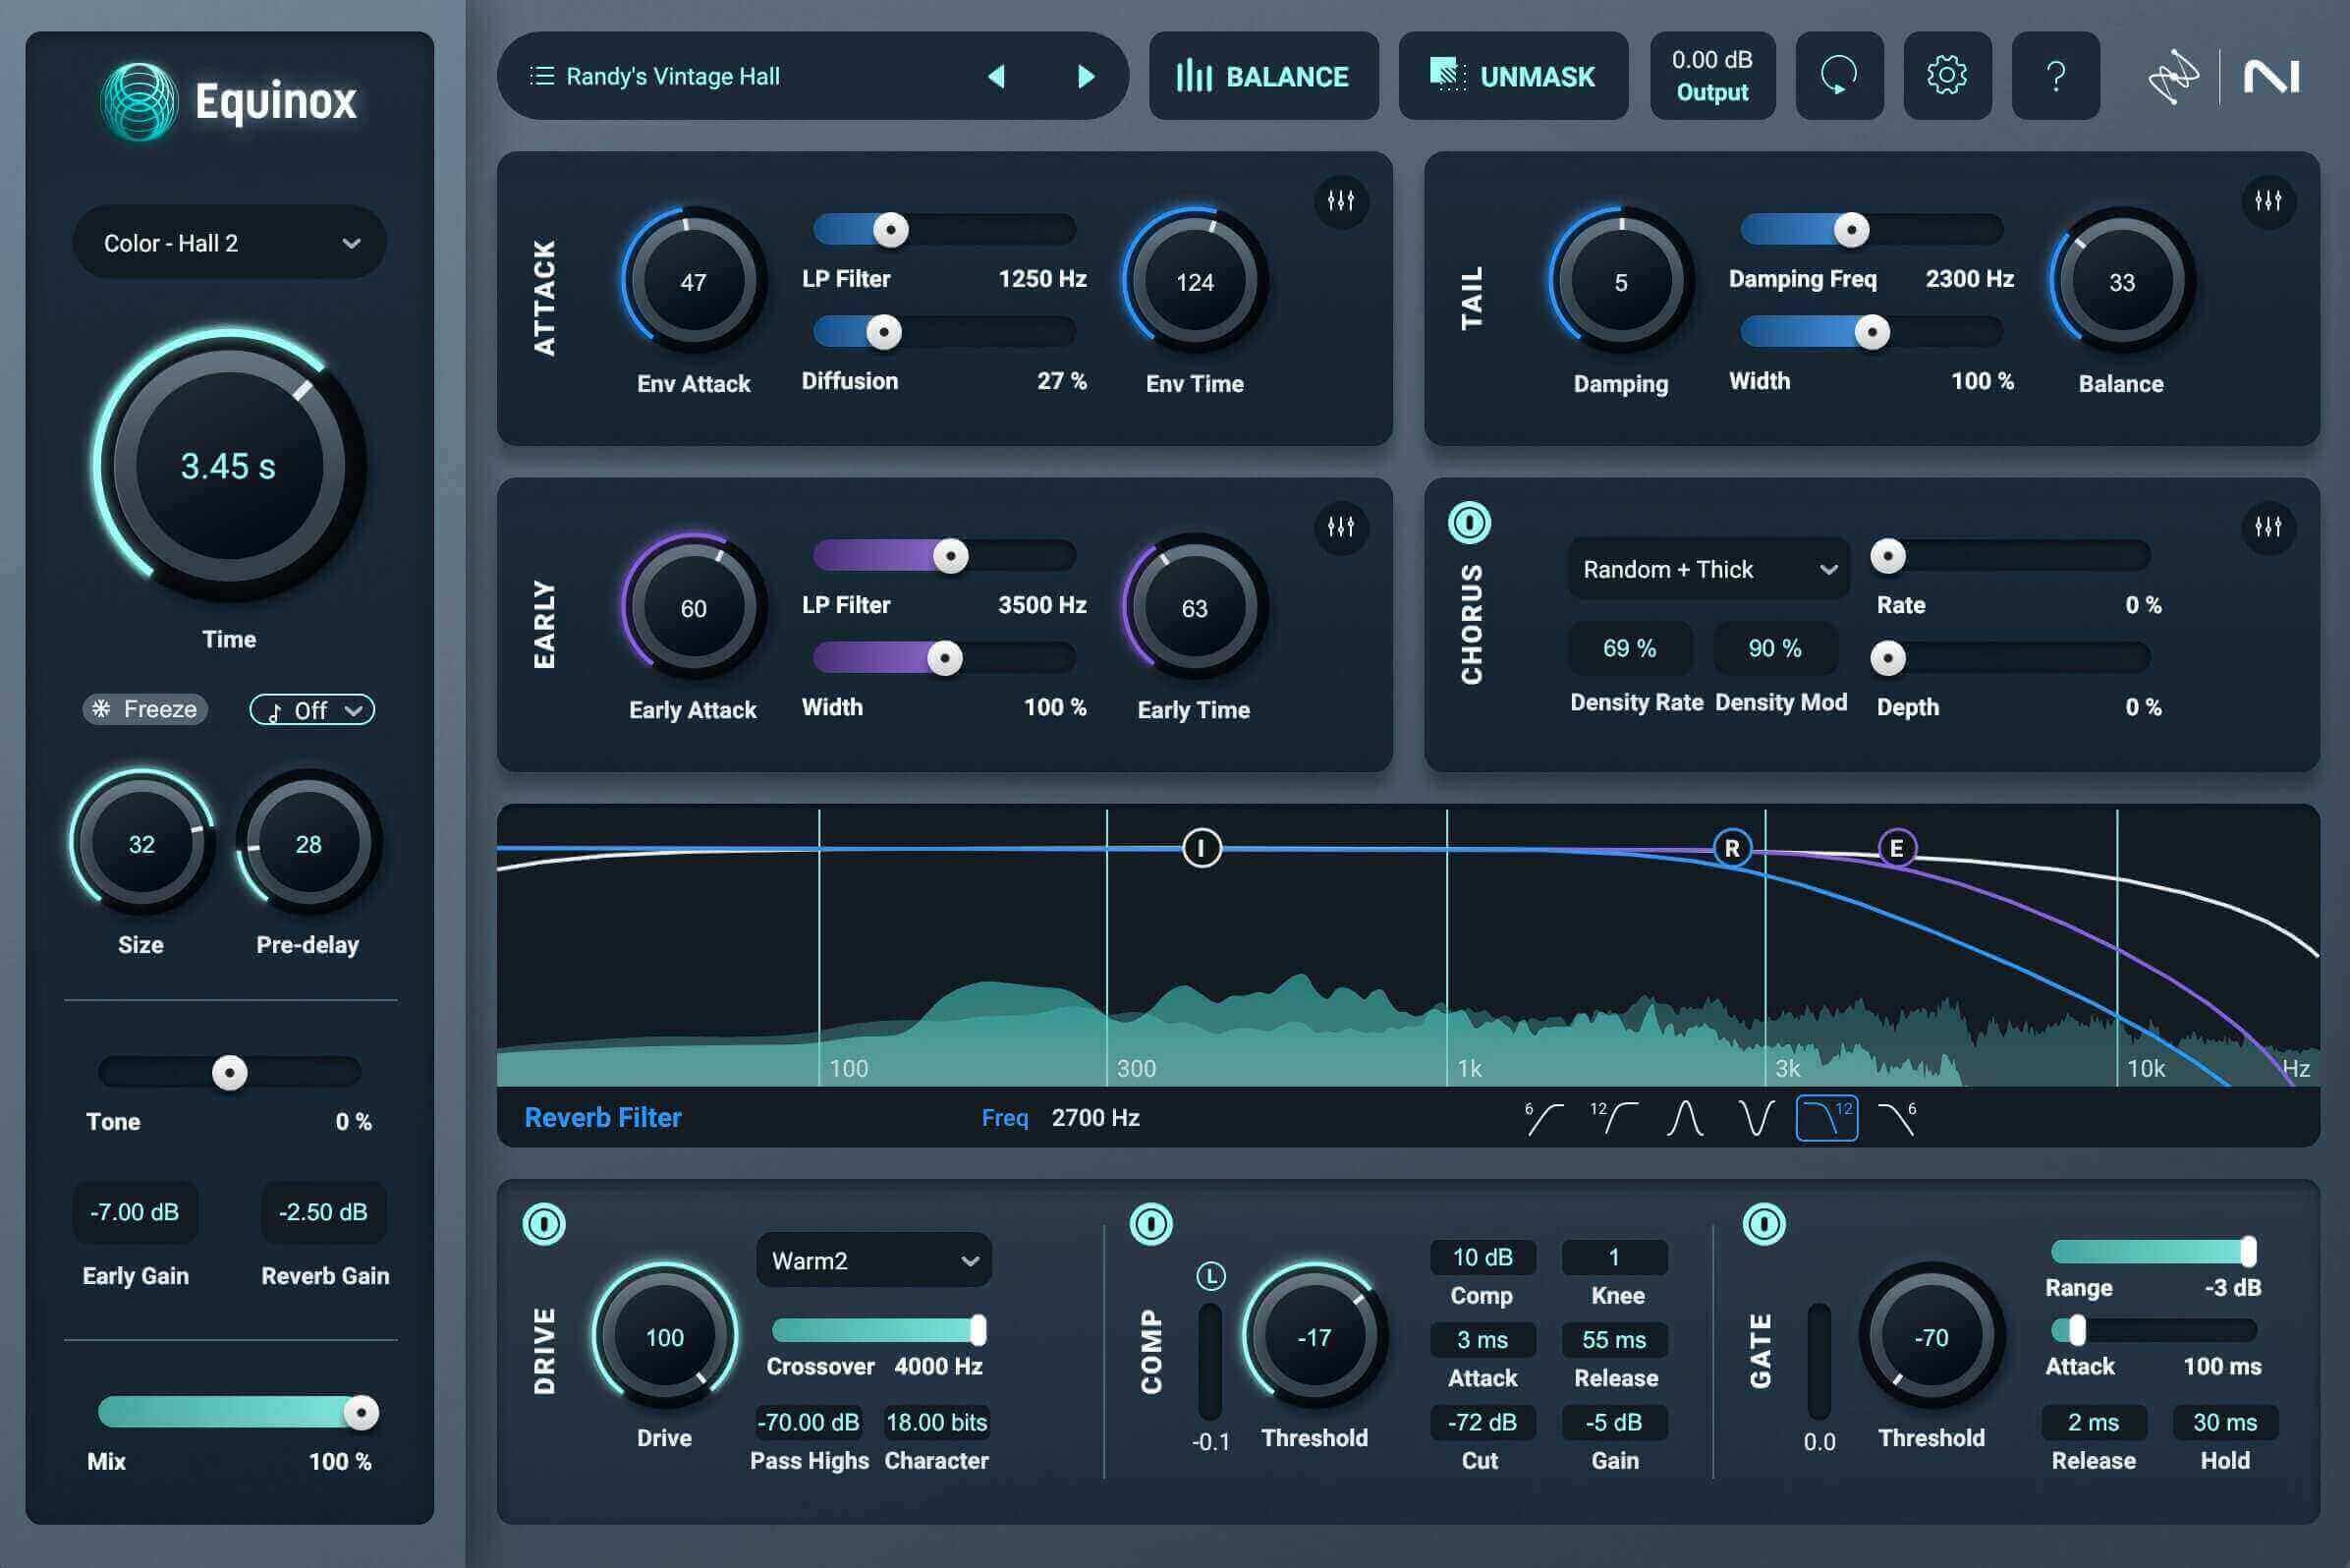Click the Freq 2700 Hz value
This screenshot has height=1568, width=2350.
coord(1095,1117)
